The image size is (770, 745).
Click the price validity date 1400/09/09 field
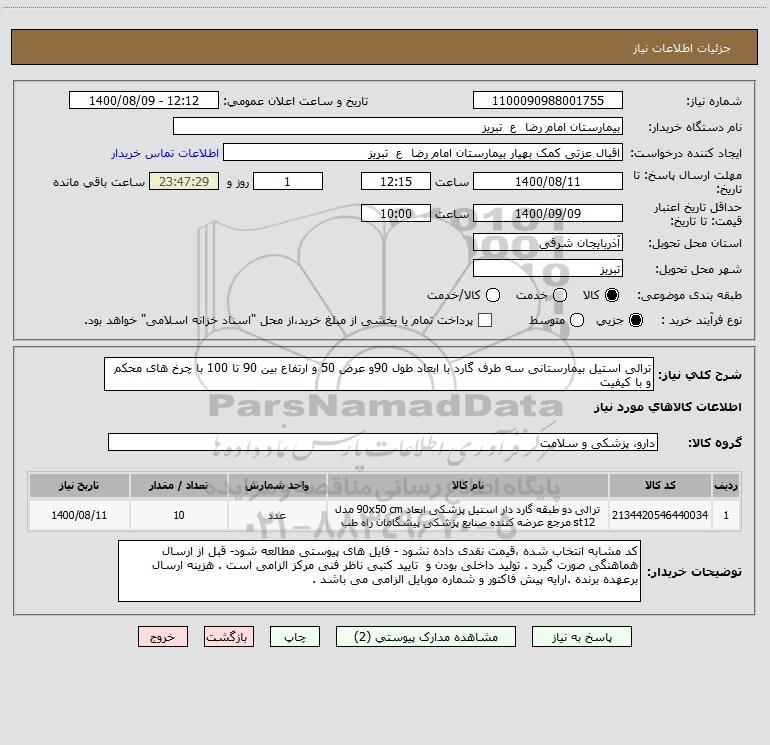(548, 213)
